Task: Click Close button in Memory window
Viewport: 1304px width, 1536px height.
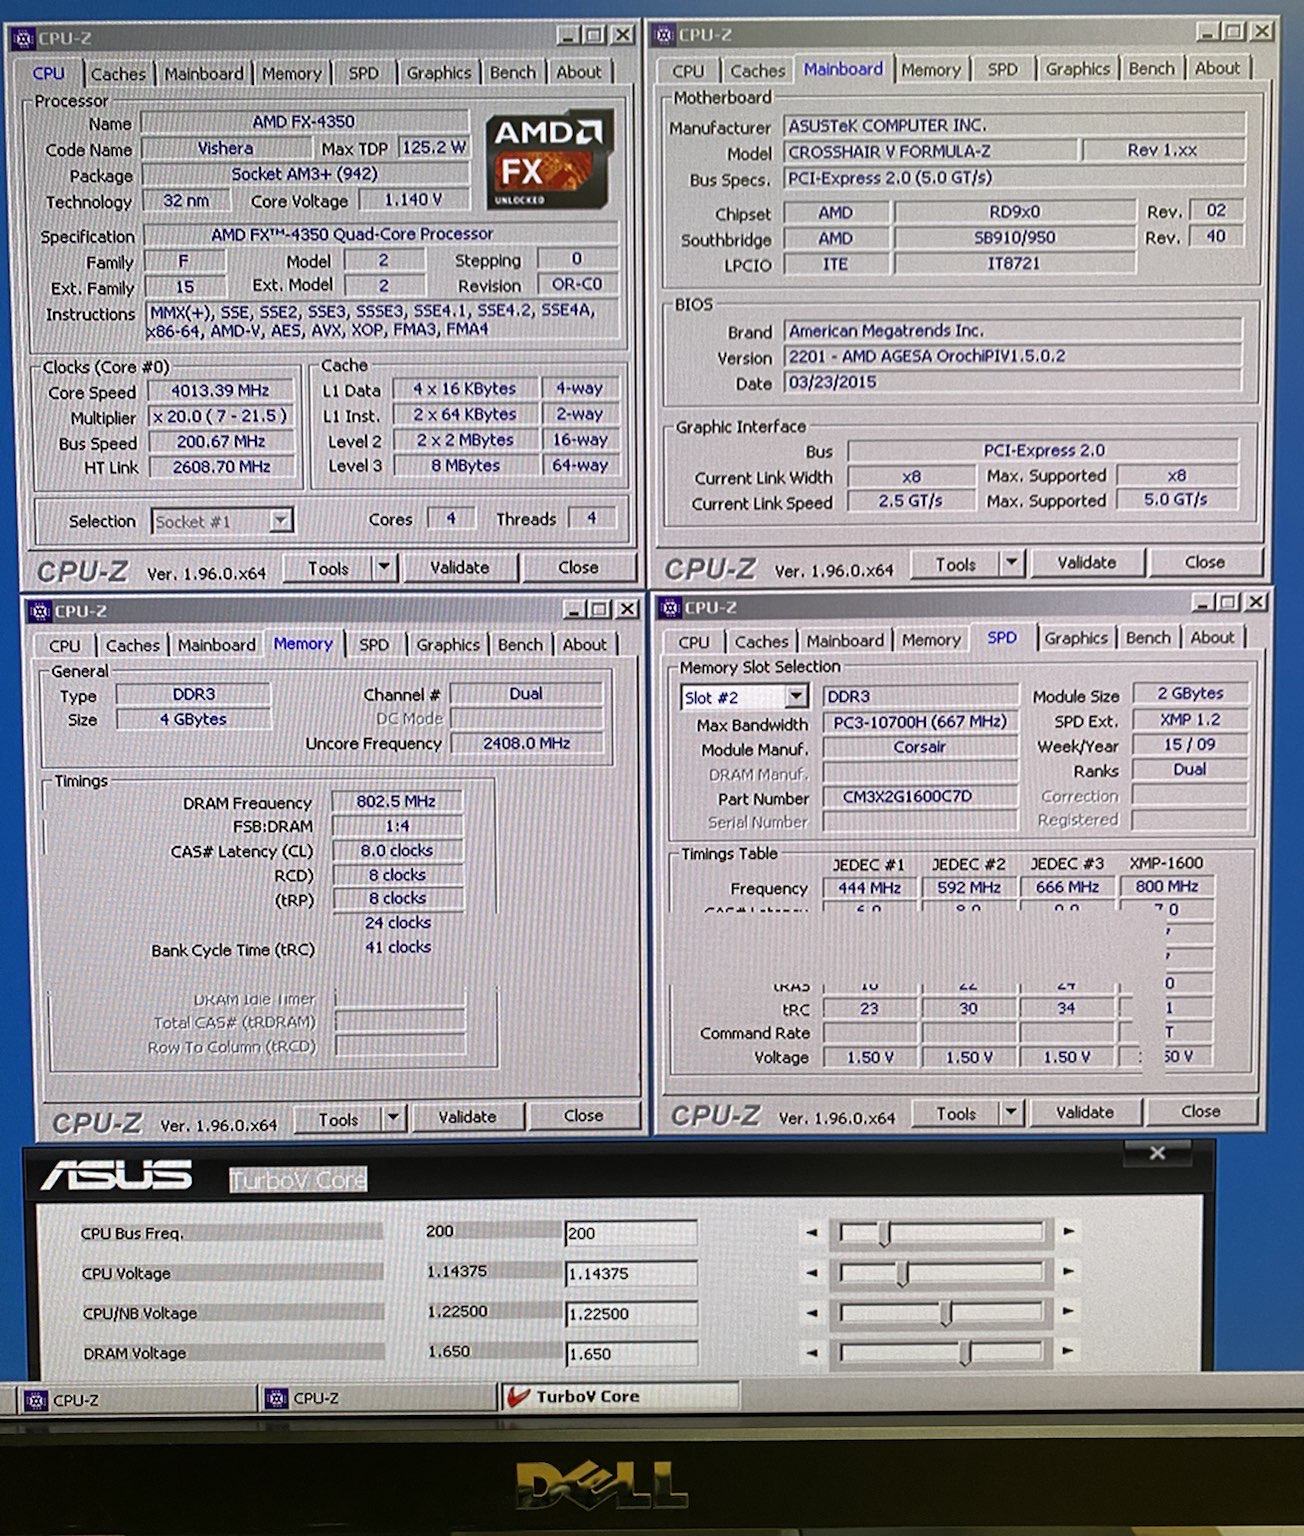Action: tap(583, 1115)
